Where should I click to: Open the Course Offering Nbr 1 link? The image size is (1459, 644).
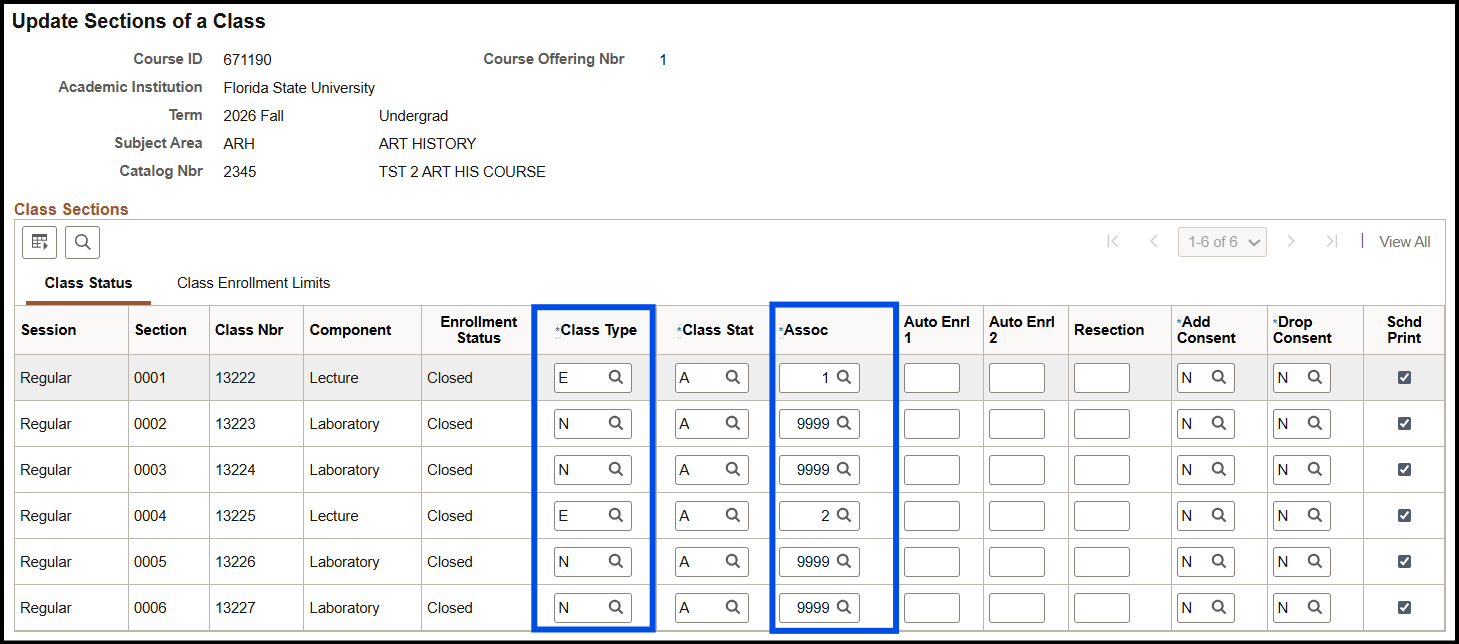[x=663, y=59]
